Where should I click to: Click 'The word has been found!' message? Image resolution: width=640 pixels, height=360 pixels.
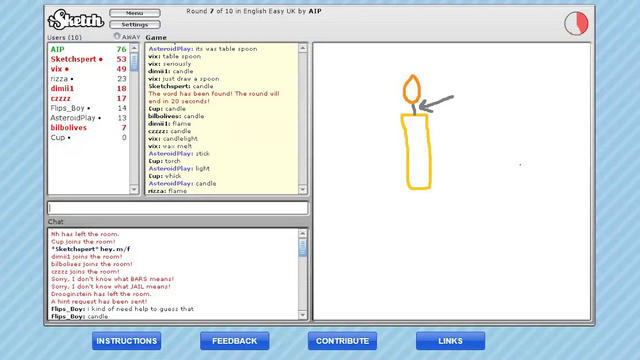click(214, 98)
